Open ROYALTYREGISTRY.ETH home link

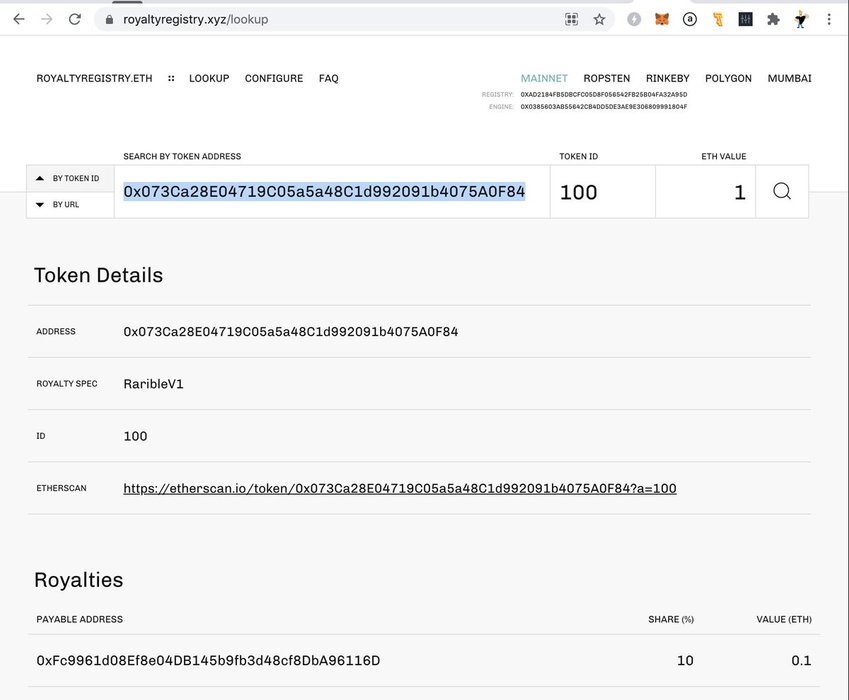(x=94, y=78)
